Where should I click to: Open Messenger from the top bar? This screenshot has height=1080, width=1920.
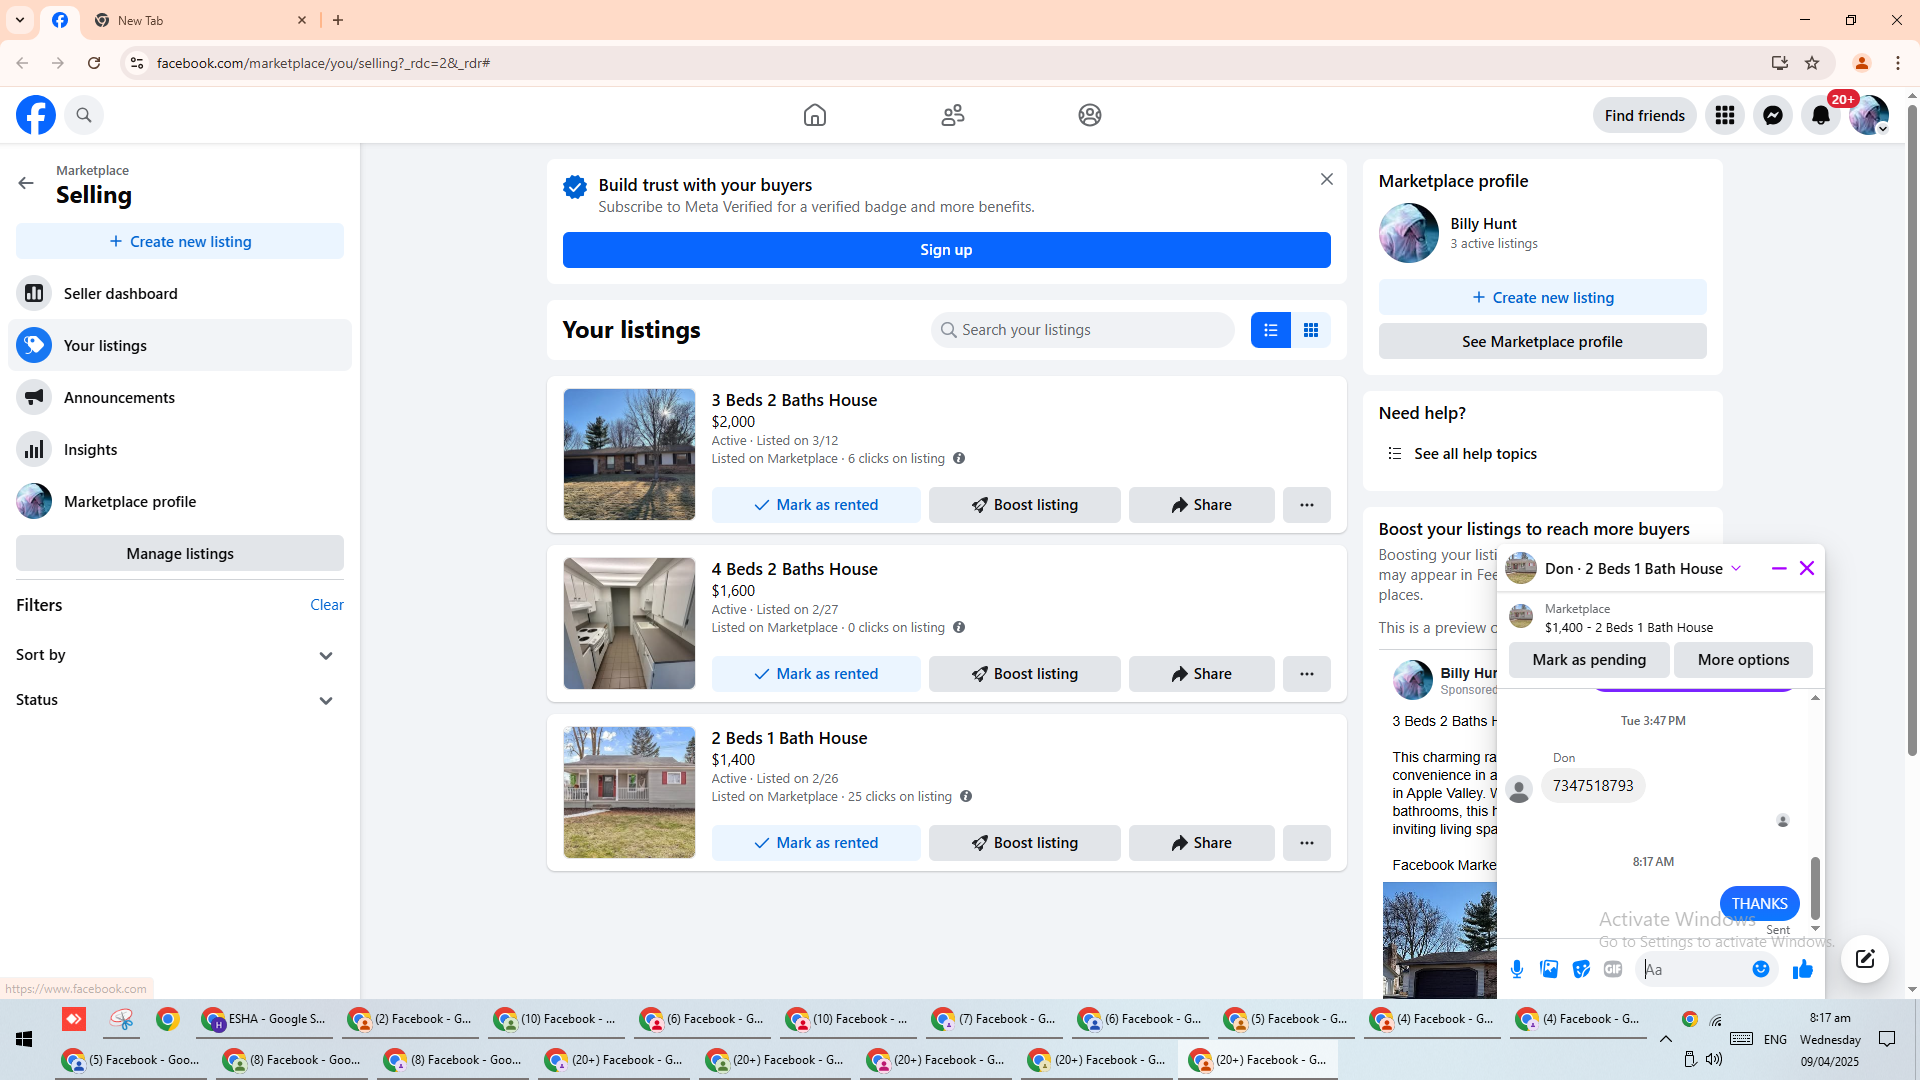(x=1773, y=115)
